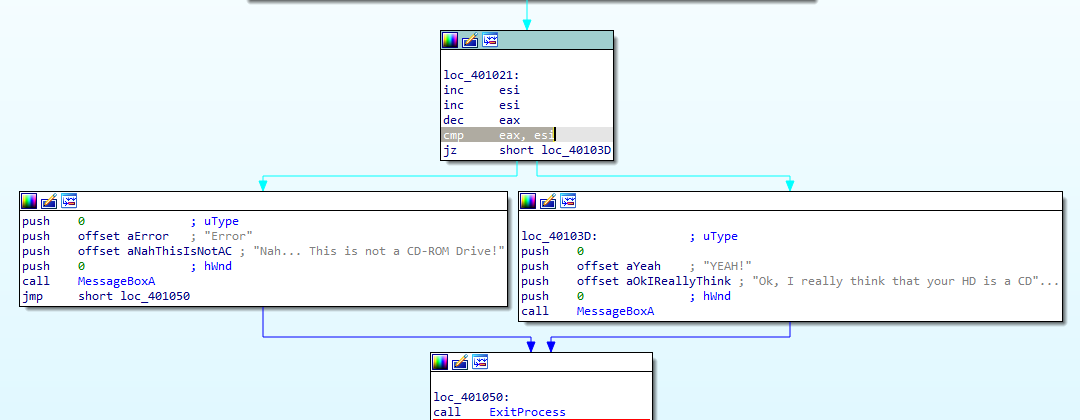The width and height of the screenshot is (1080, 420).
Task: Click the highlighted 'cmp eax, esi' line
Action: (526, 135)
